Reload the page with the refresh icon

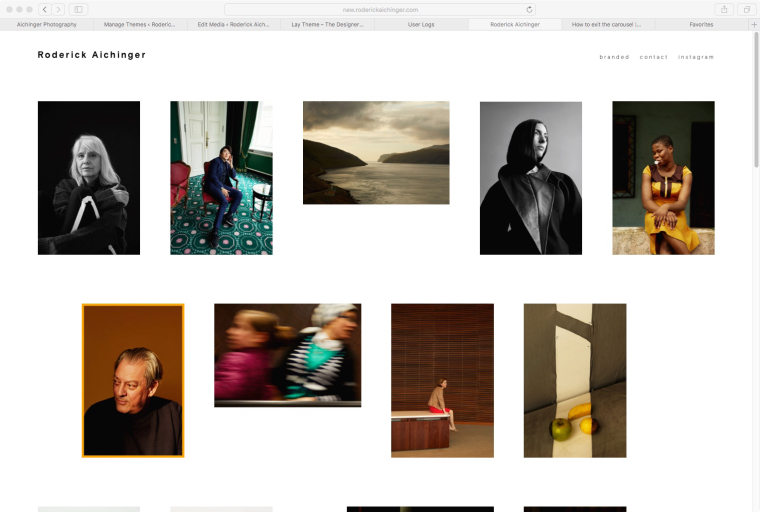[529, 9]
